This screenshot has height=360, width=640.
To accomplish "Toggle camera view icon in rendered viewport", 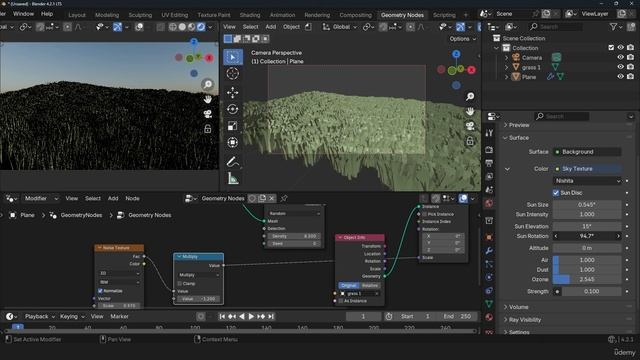I will (208, 114).
